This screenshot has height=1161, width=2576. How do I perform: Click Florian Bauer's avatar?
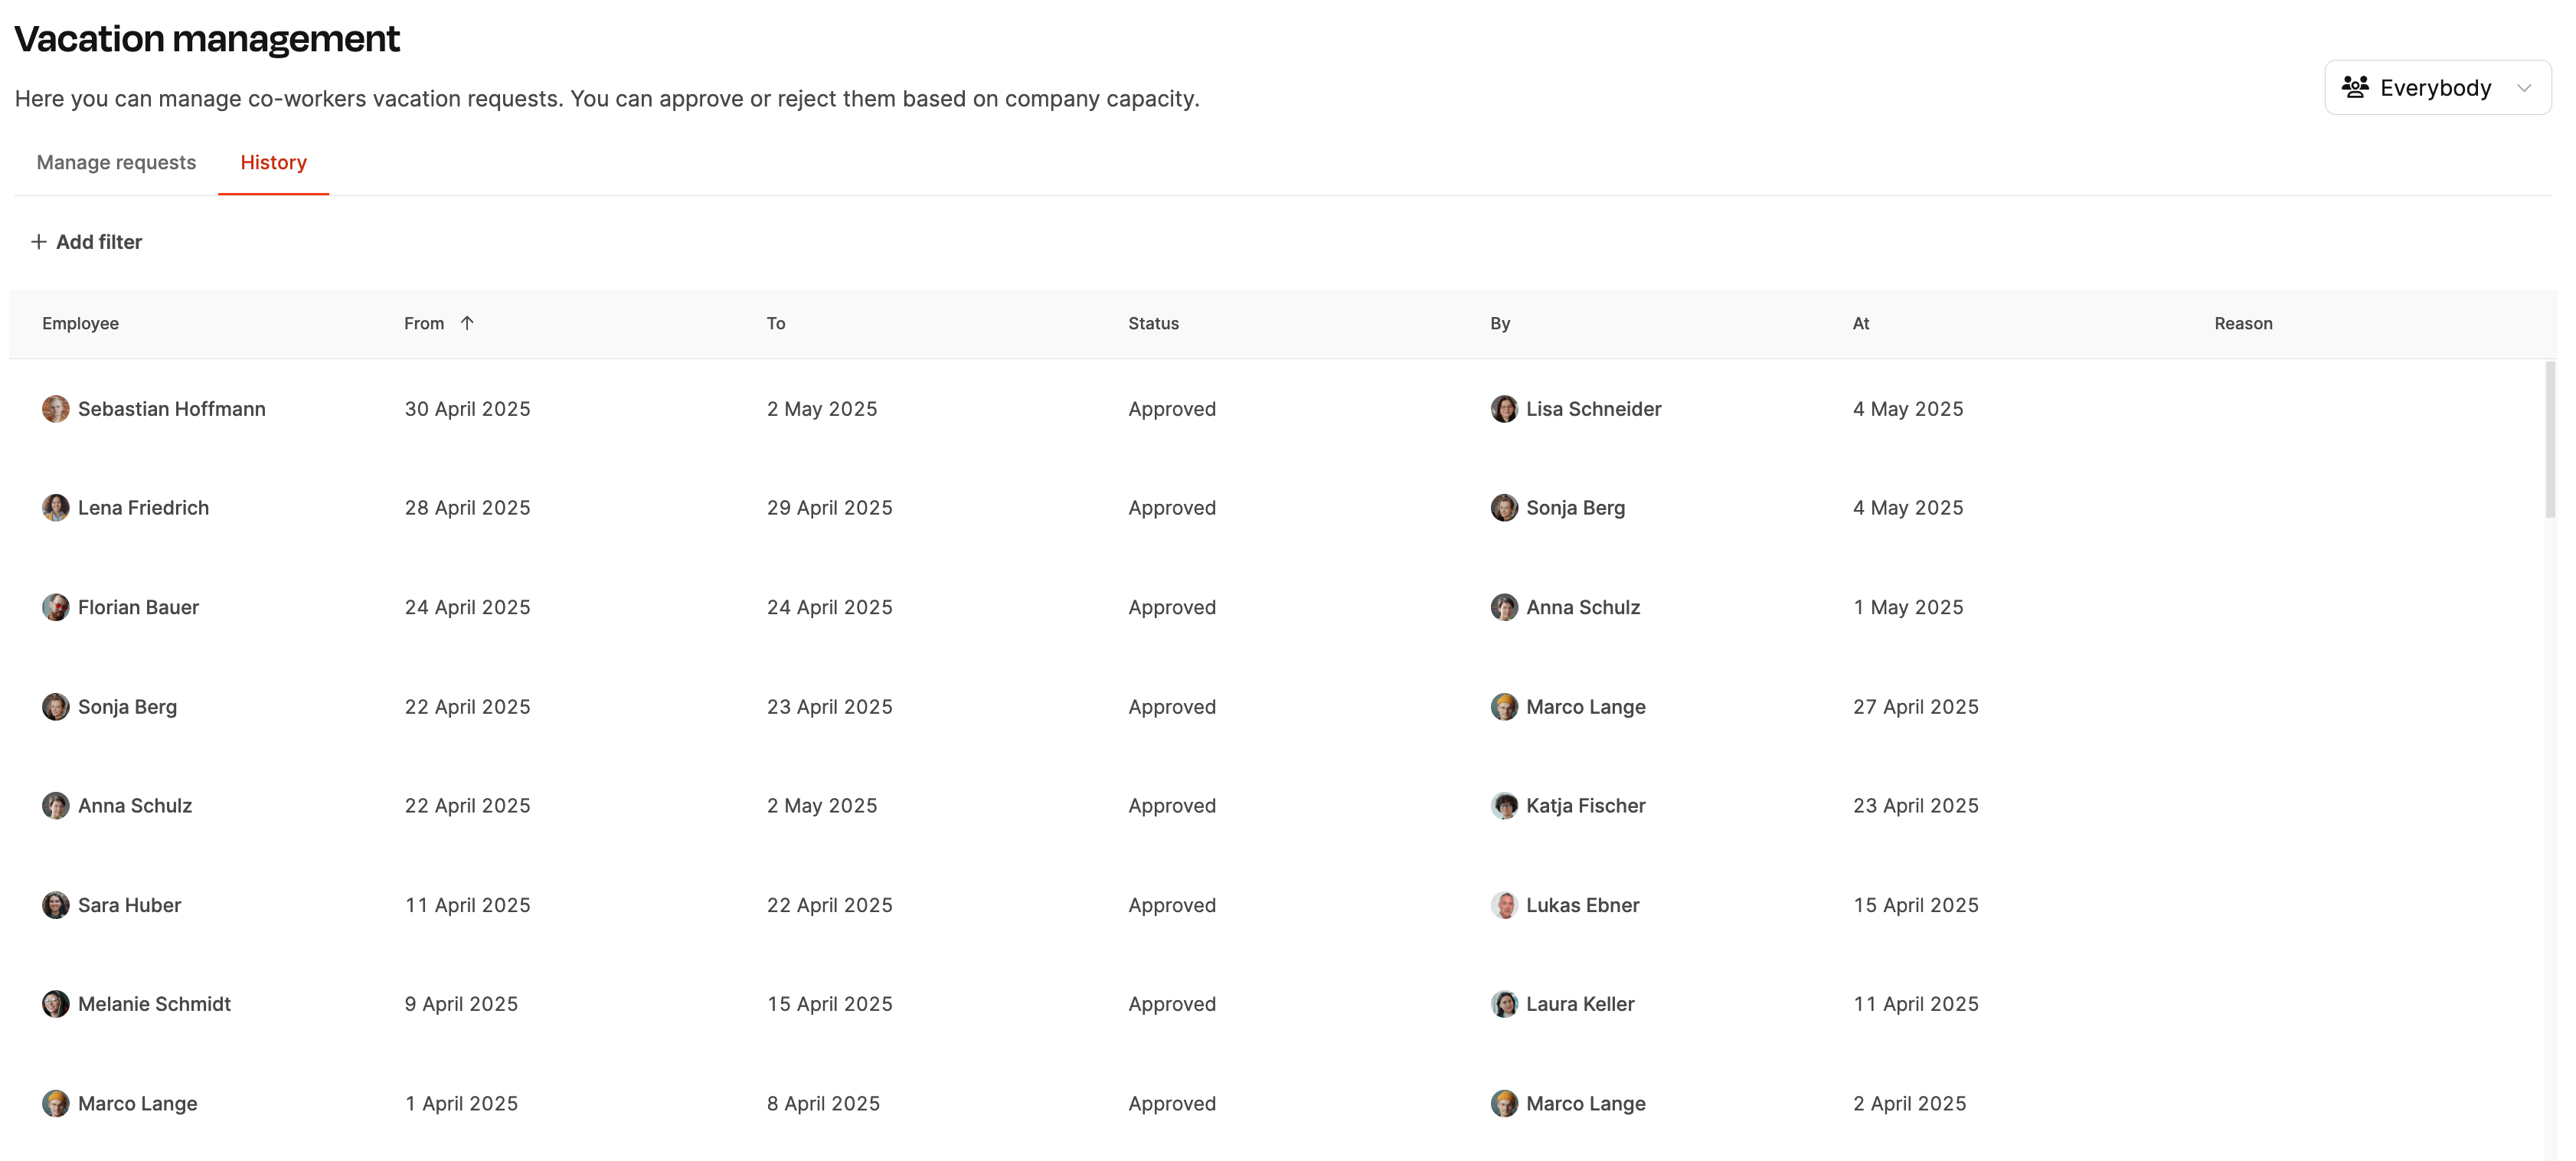56,607
